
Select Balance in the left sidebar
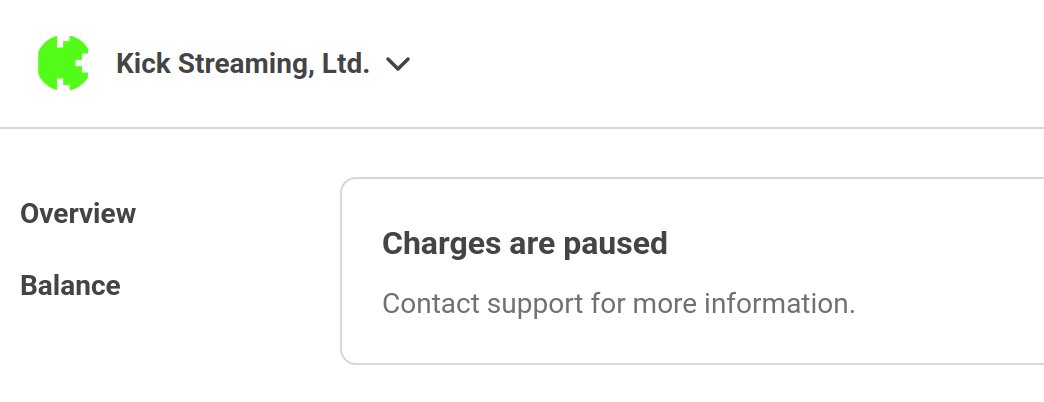tap(70, 285)
